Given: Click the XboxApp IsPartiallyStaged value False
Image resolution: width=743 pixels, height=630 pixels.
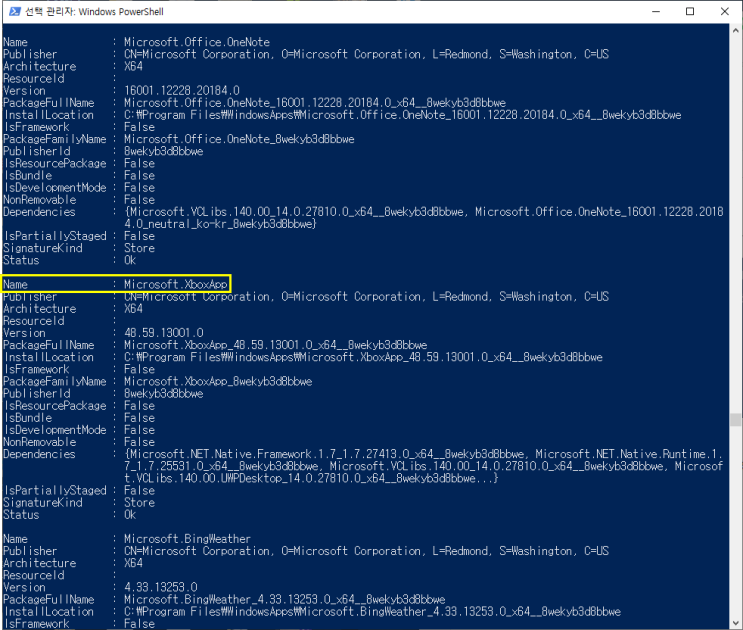Looking at the screenshot, I should (x=139, y=490).
